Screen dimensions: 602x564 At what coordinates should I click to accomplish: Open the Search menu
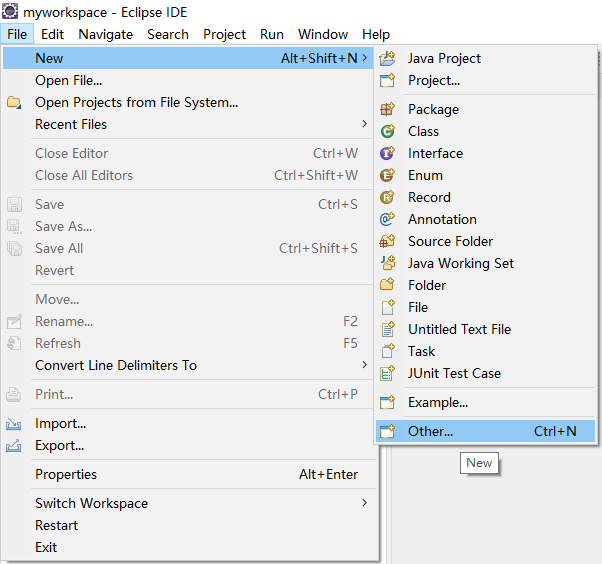(168, 34)
